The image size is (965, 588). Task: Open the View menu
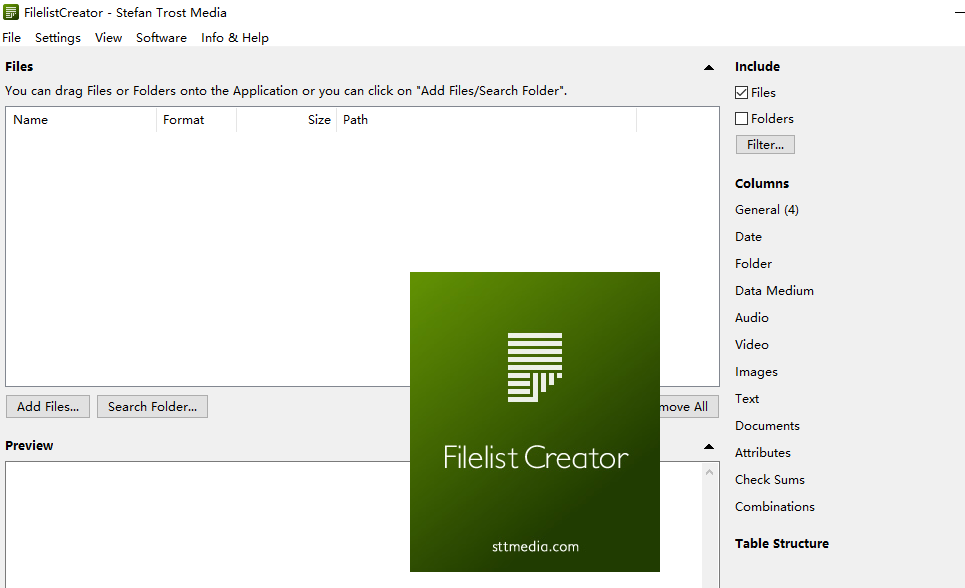pos(108,38)
